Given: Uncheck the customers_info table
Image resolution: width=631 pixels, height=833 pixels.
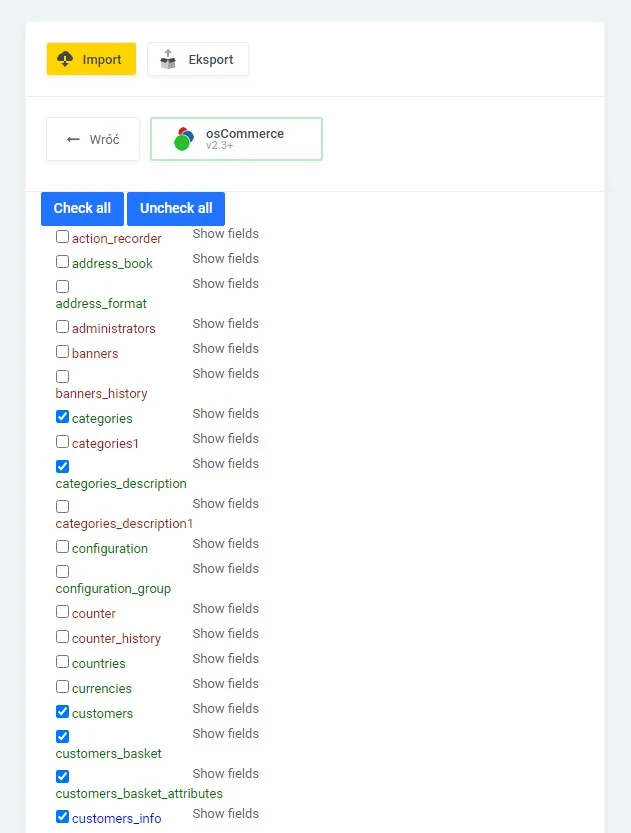Looking at the screenshot, I should pos(62,817).
